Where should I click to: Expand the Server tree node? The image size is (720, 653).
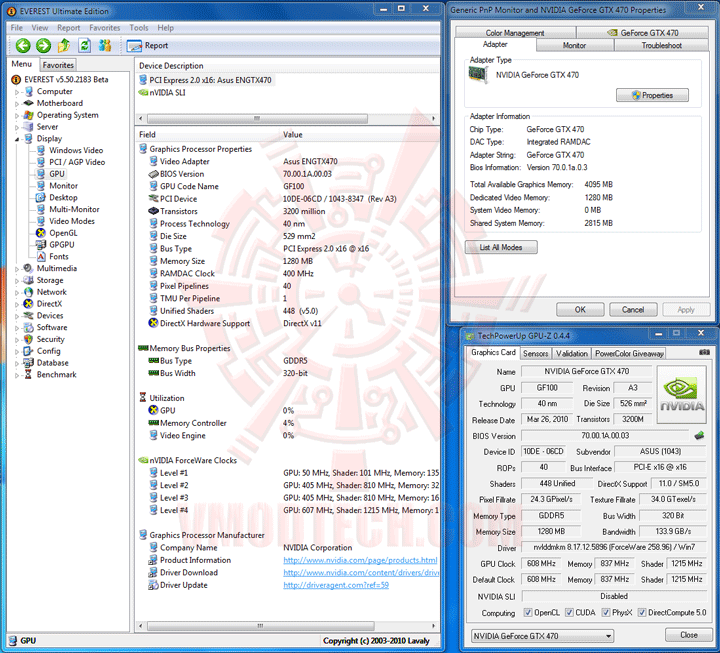17,127
